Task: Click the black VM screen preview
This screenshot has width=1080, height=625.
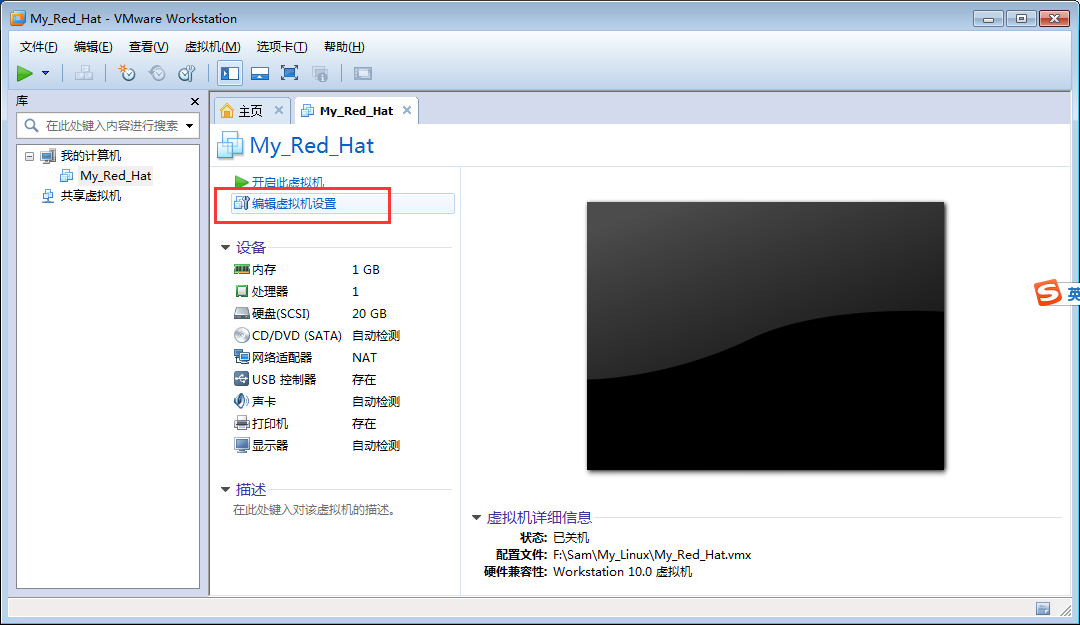Action: [x=765, y=336]
